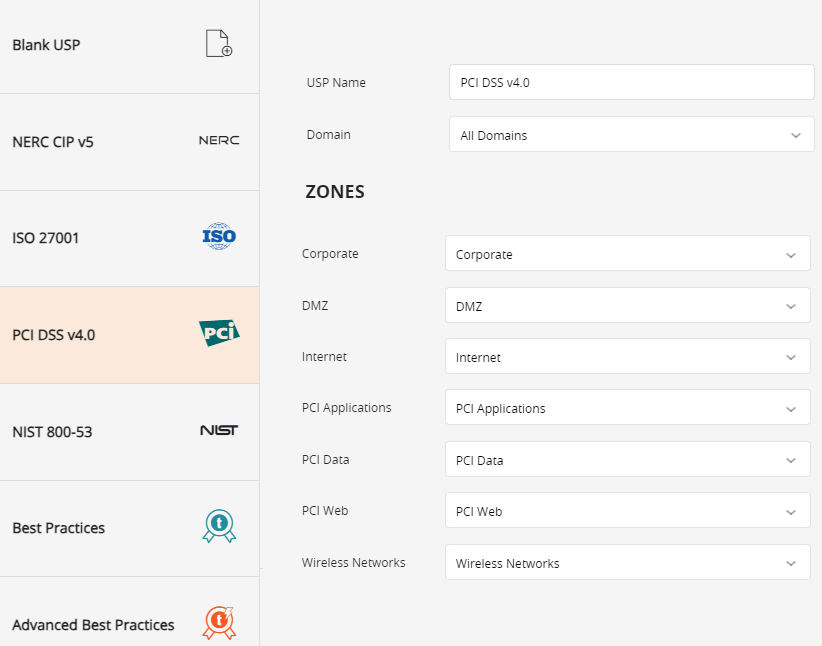Expand the Internet zone dropdown
The width and height of the screenshot is (822, 646).
(x=627, y=357)
